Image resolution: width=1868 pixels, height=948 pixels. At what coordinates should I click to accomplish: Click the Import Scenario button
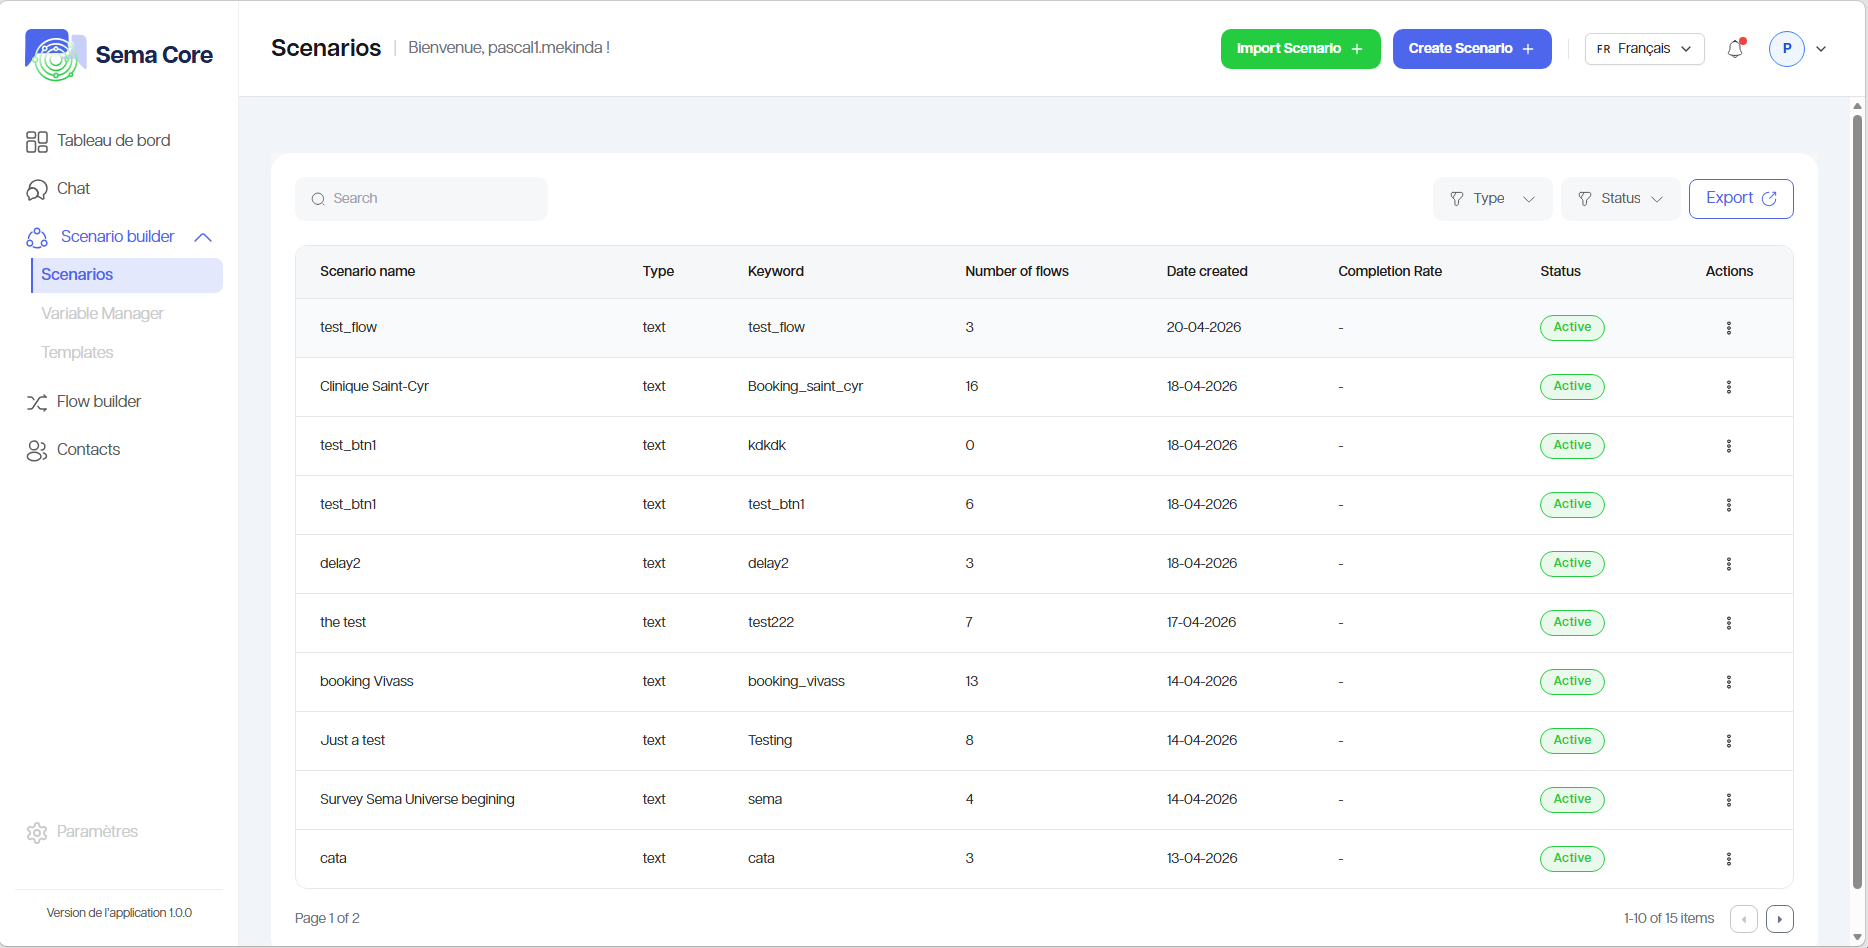1299,49
